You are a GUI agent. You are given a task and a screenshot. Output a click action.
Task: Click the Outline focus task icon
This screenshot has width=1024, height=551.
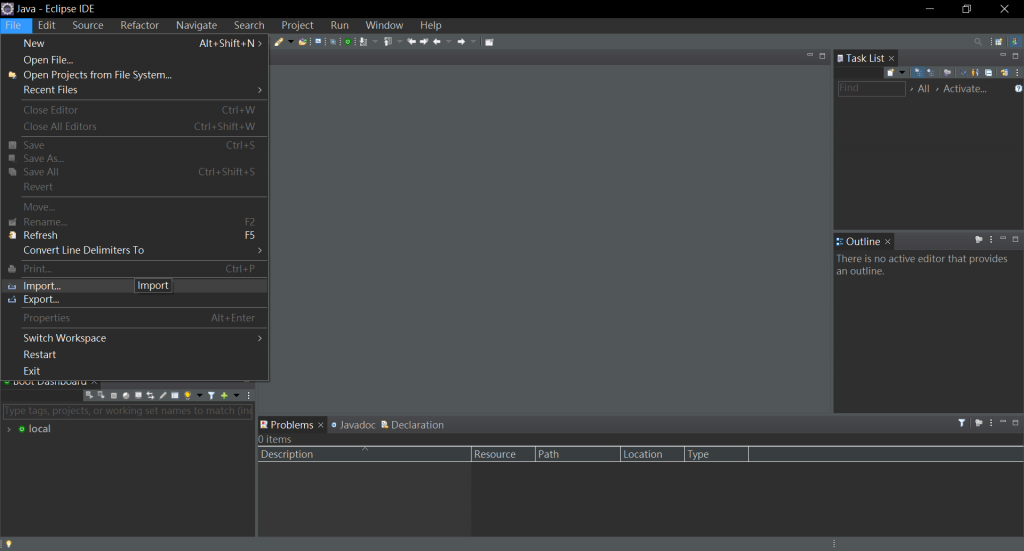click(x=978, y=240)
